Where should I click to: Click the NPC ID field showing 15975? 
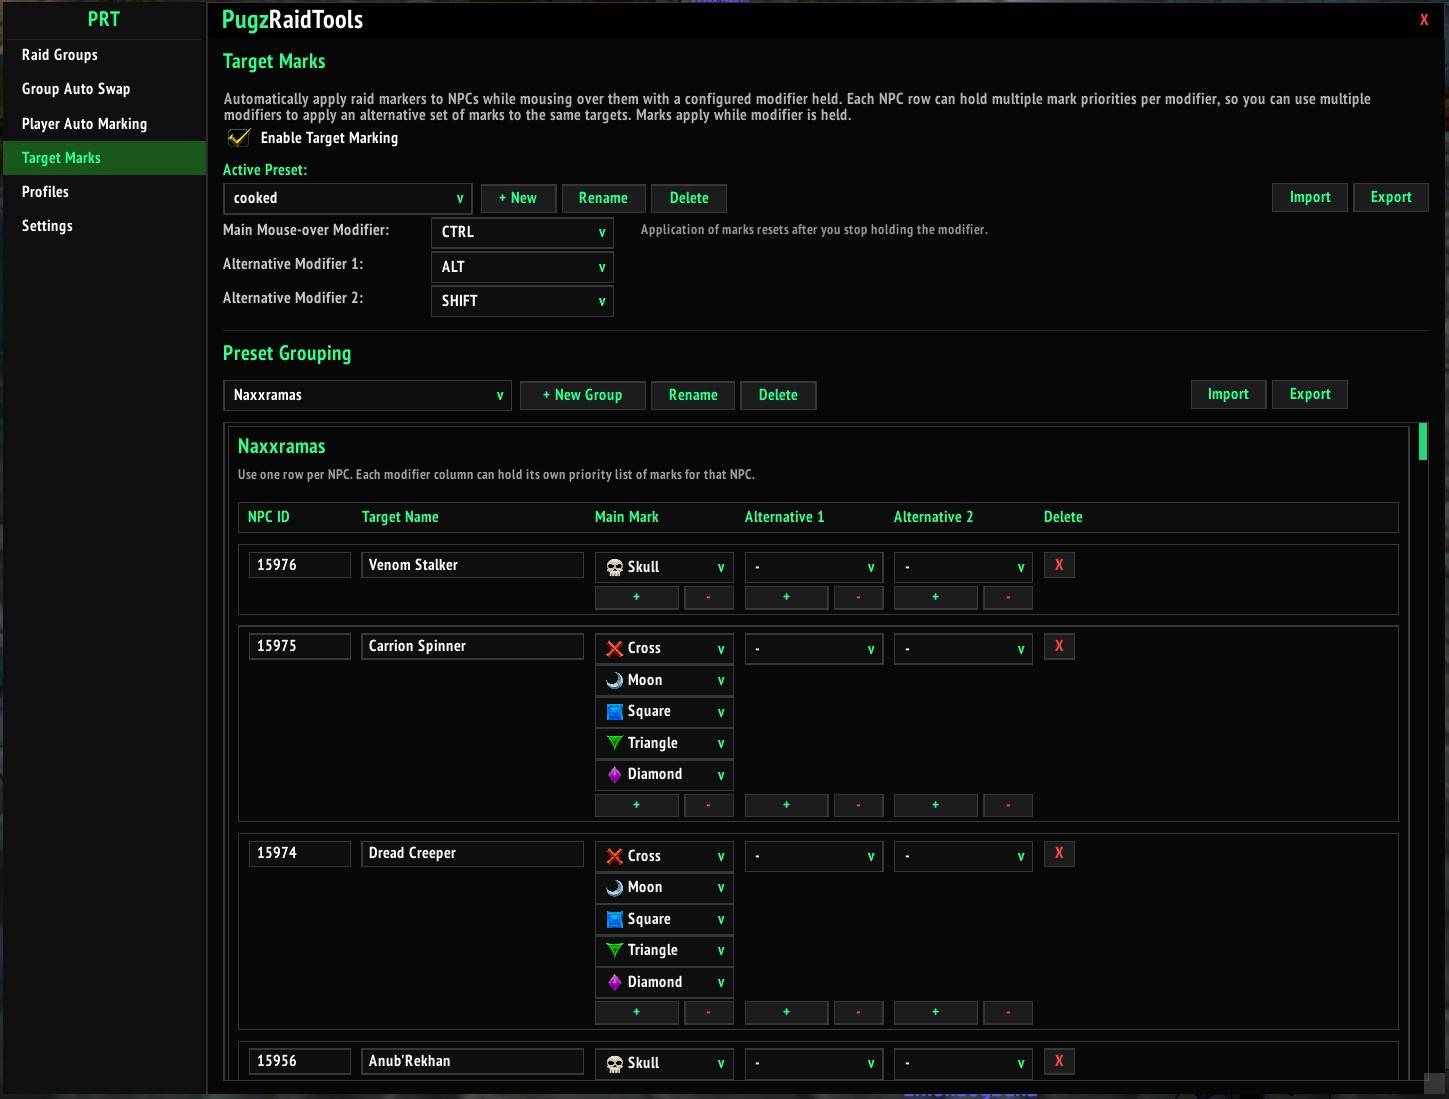click(x=300, y=646)
